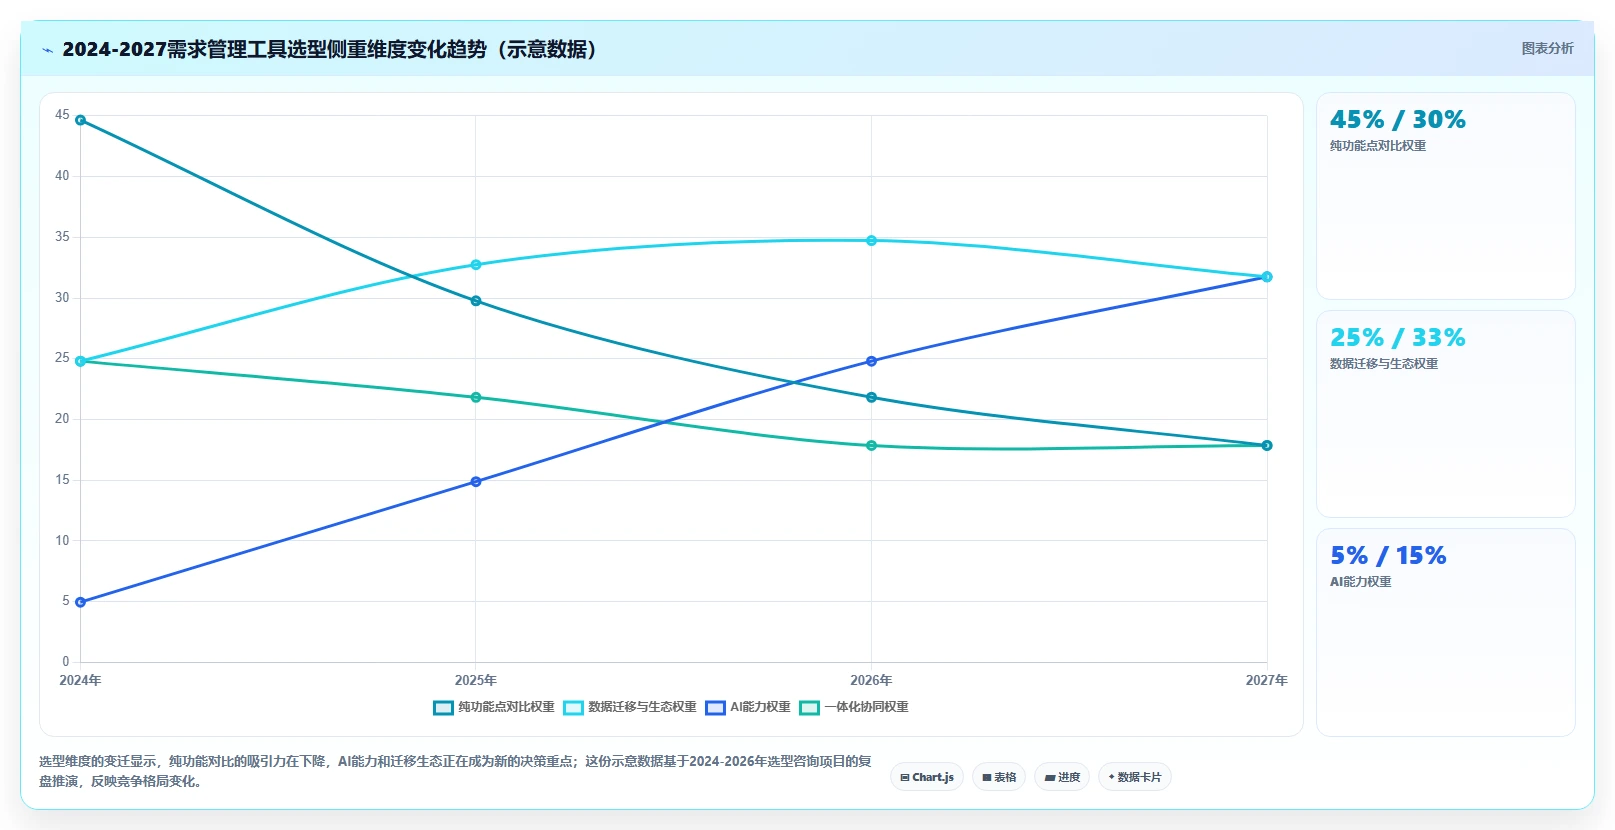The width and height of the screenshot is (1615, 830).
Task: Click the 纯功能点对比权重 stat card label
Action: coord(1378,146)
